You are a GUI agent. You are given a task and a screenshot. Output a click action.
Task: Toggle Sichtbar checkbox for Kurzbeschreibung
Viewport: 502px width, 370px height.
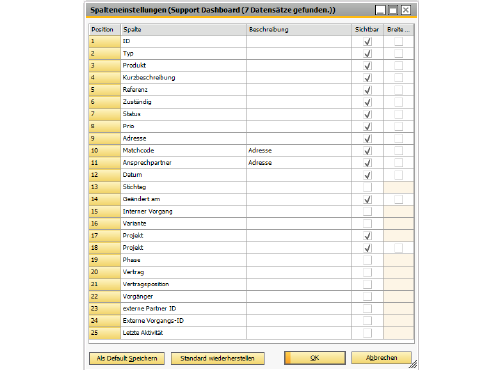(367, 78)
